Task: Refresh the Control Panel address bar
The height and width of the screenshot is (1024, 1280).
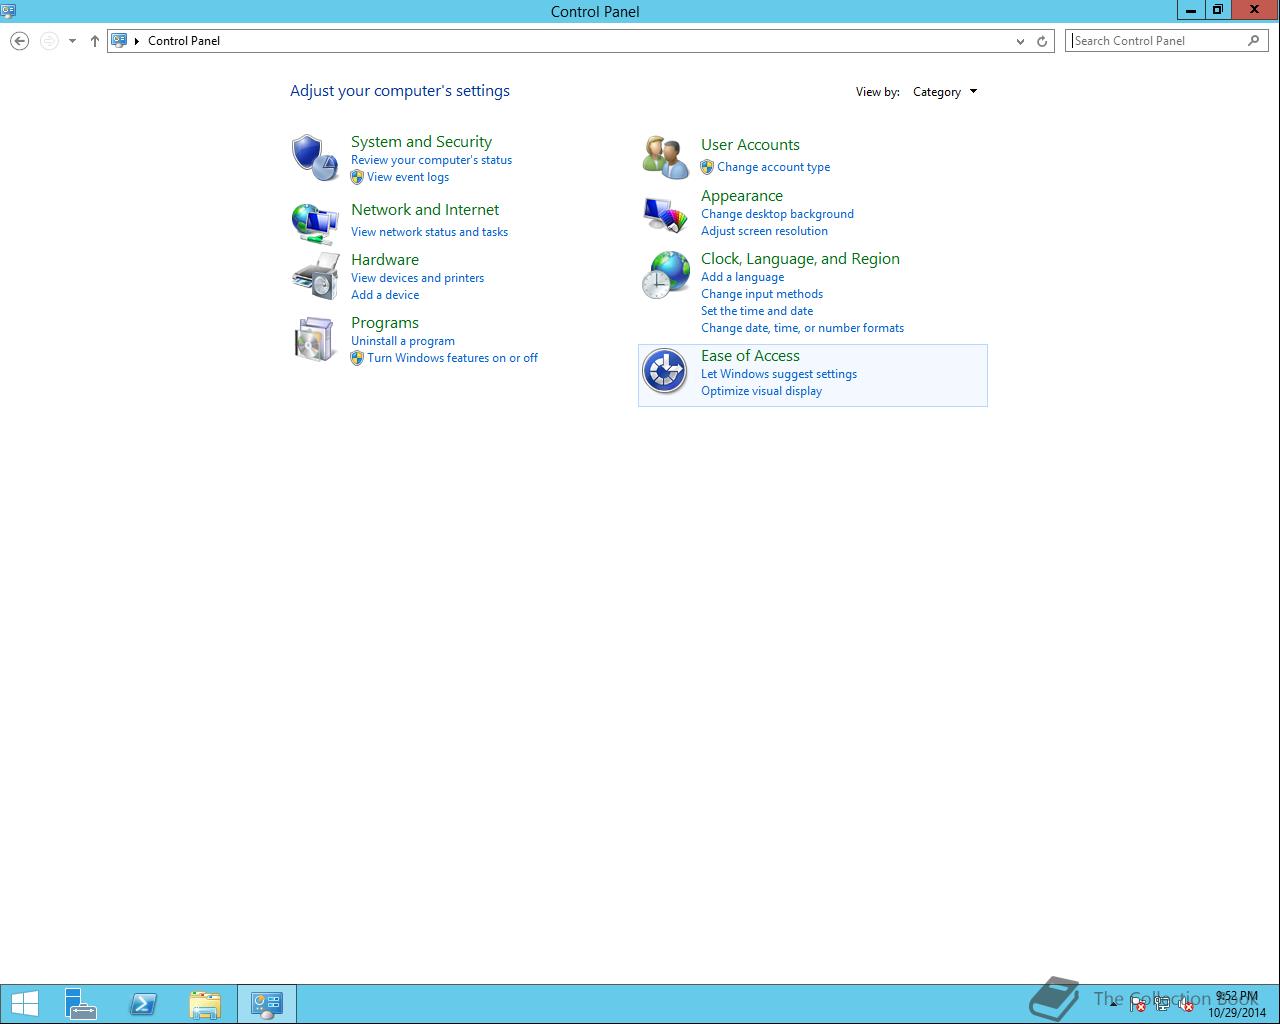Action: pos(1042,41)
